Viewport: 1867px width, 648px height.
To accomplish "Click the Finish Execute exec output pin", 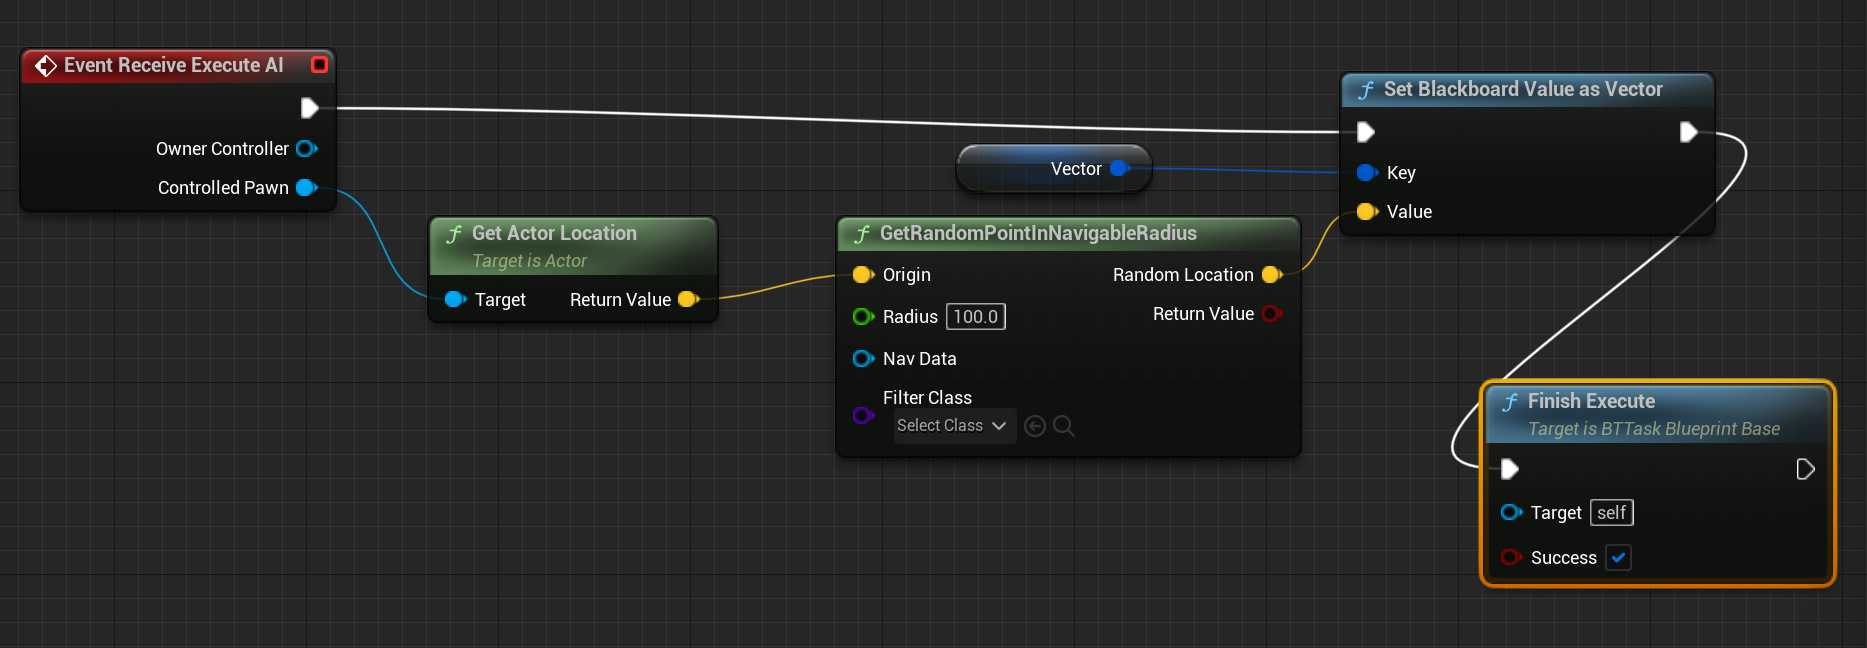I will [x=1805, y=469].
